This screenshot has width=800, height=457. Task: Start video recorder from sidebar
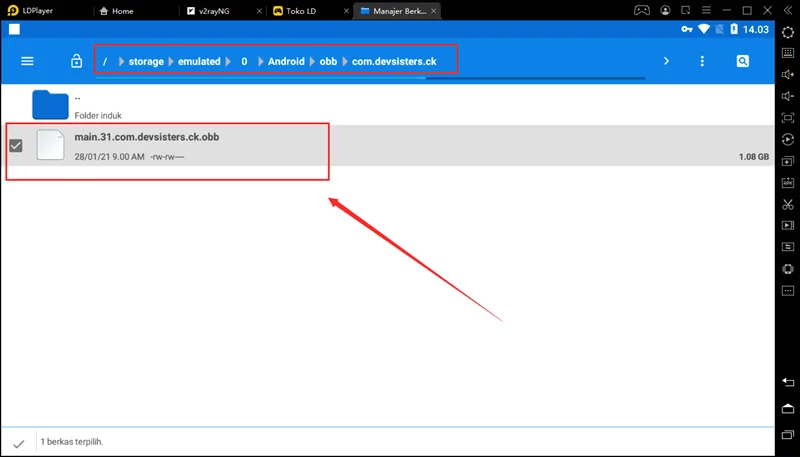(788, 225)
